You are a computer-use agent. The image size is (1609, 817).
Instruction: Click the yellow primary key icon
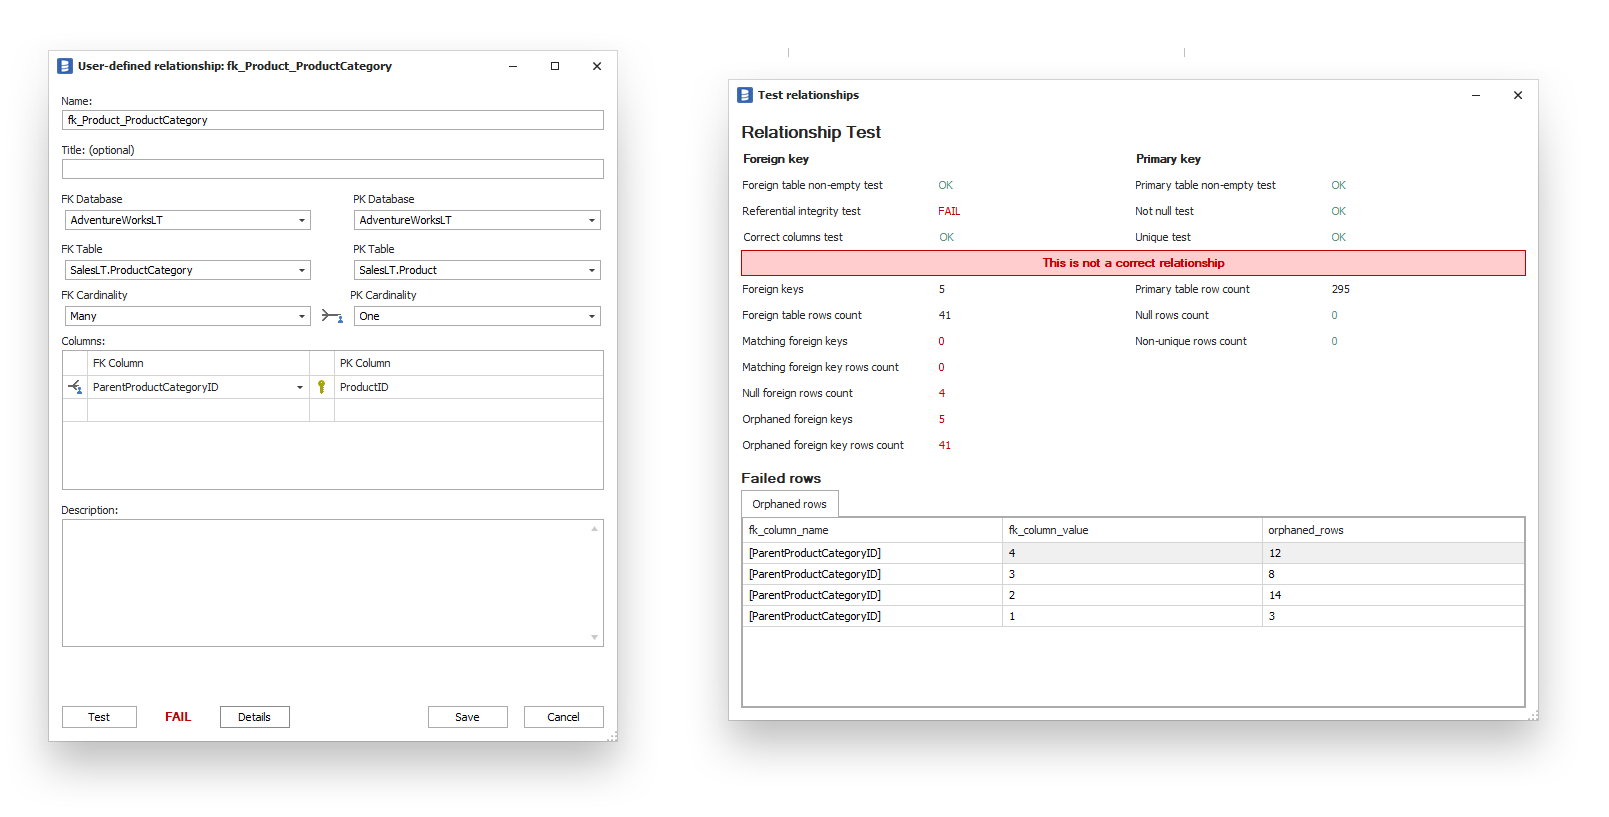pyautogui.click(x=321, y=387)
